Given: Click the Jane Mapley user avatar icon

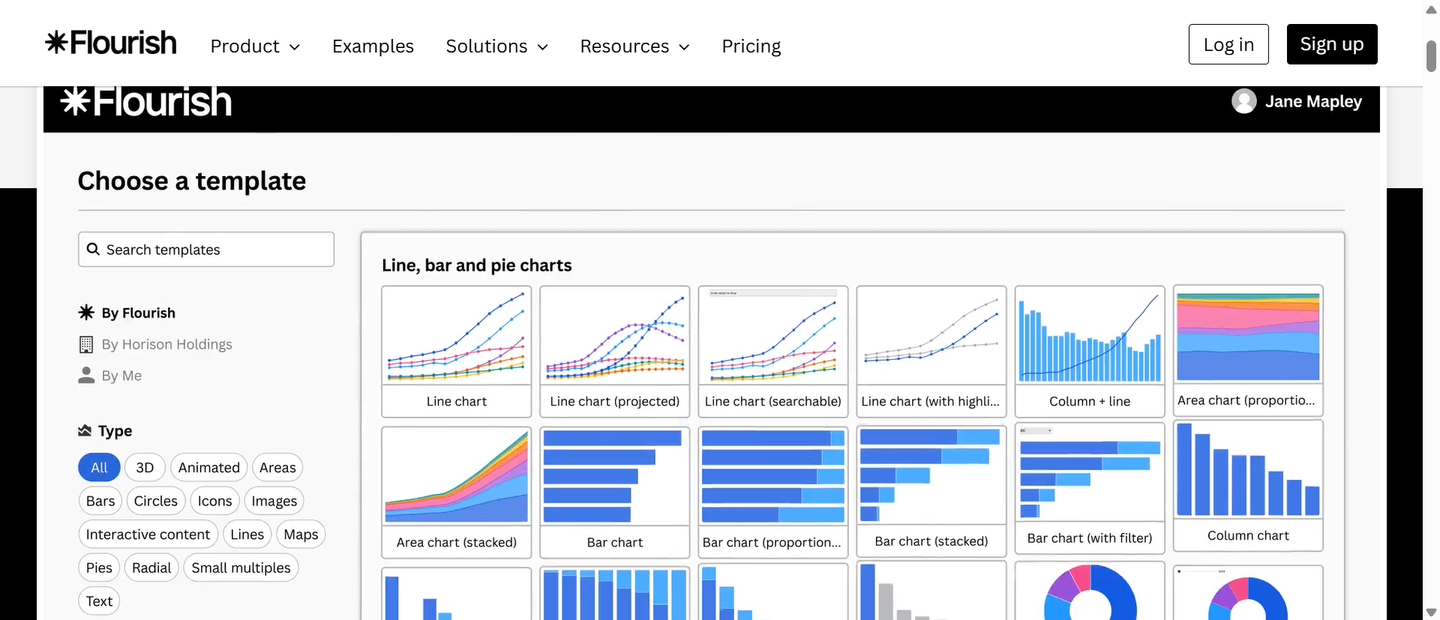Looking at the screenshot, I should (x=1244, y=101).
